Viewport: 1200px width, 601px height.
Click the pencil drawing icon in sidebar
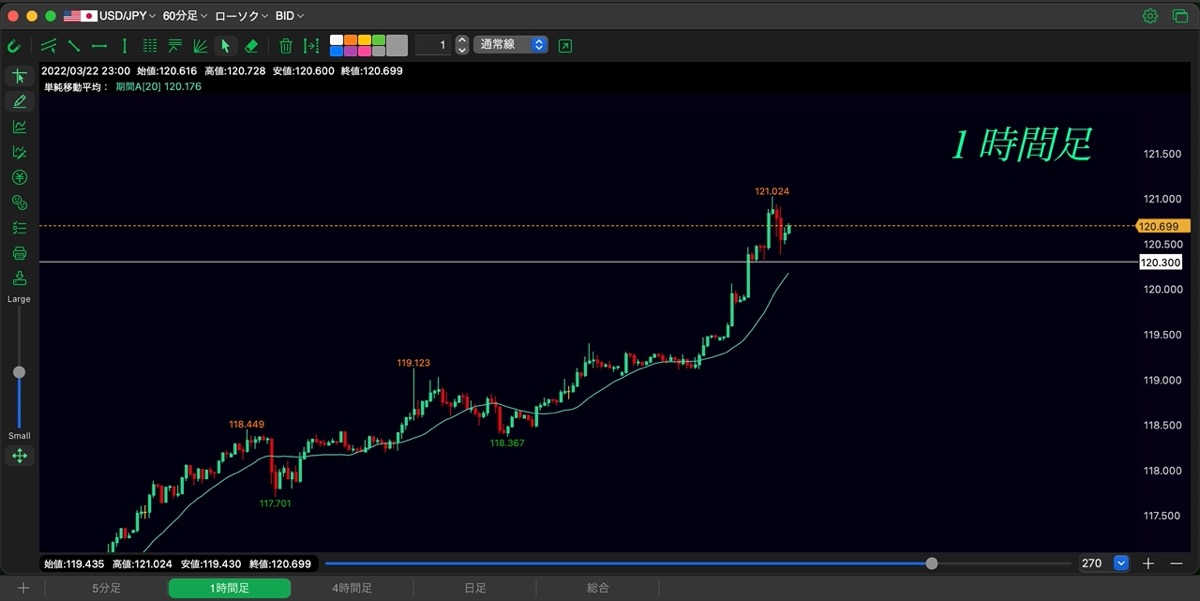tap(19, 101)
